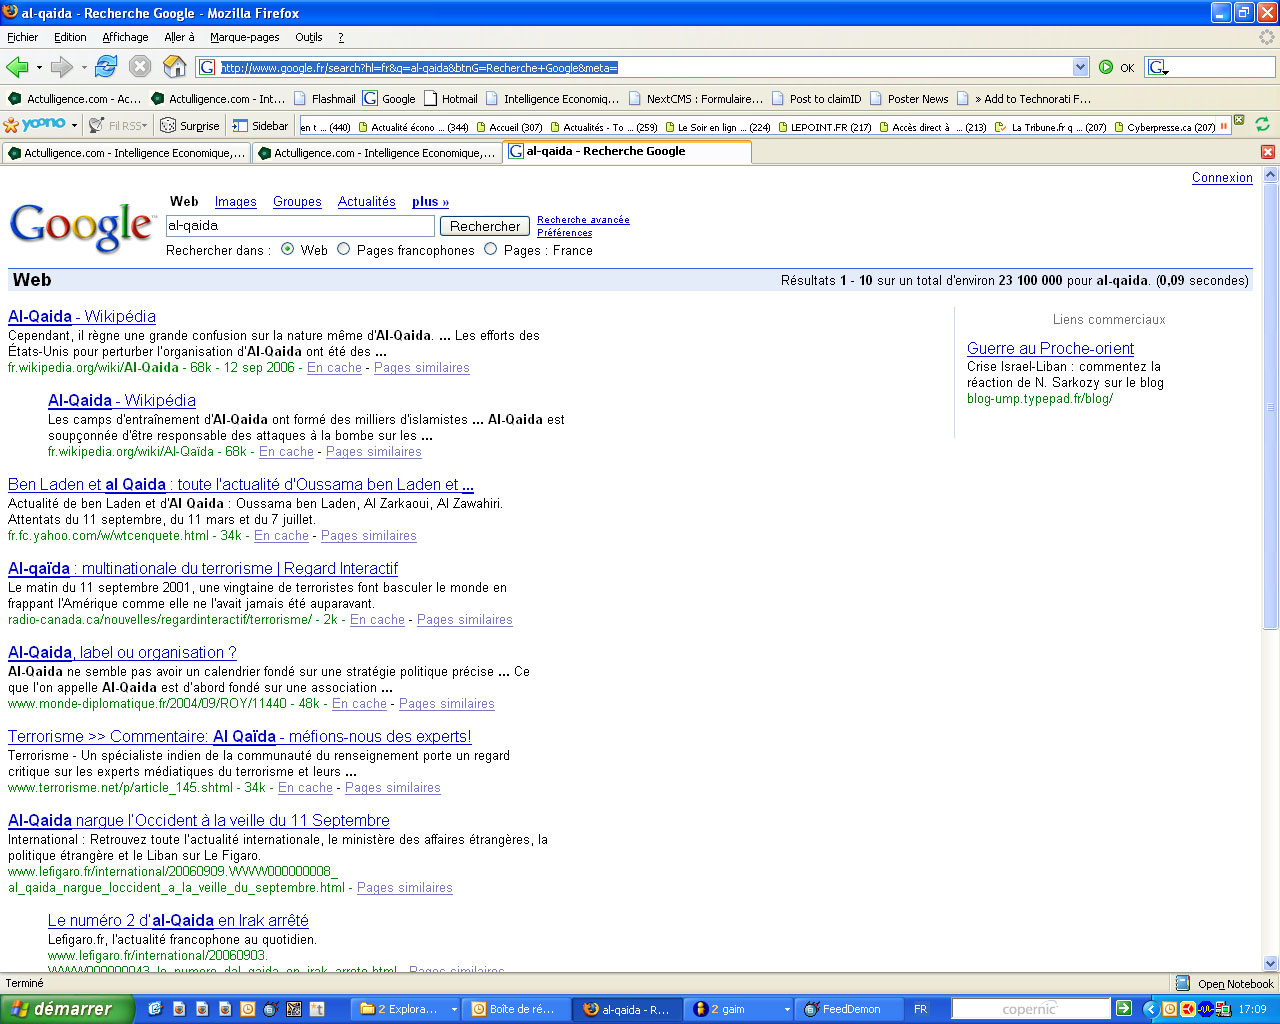This screenshot has height=1024, width=1280.
Task: Open the Images search link
Action: (236, 202)
